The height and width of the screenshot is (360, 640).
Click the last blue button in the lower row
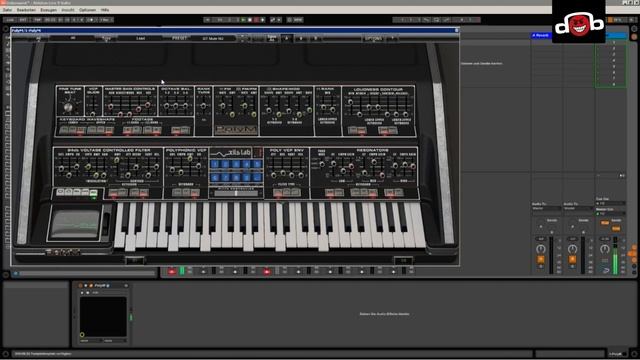click(257, 177)
